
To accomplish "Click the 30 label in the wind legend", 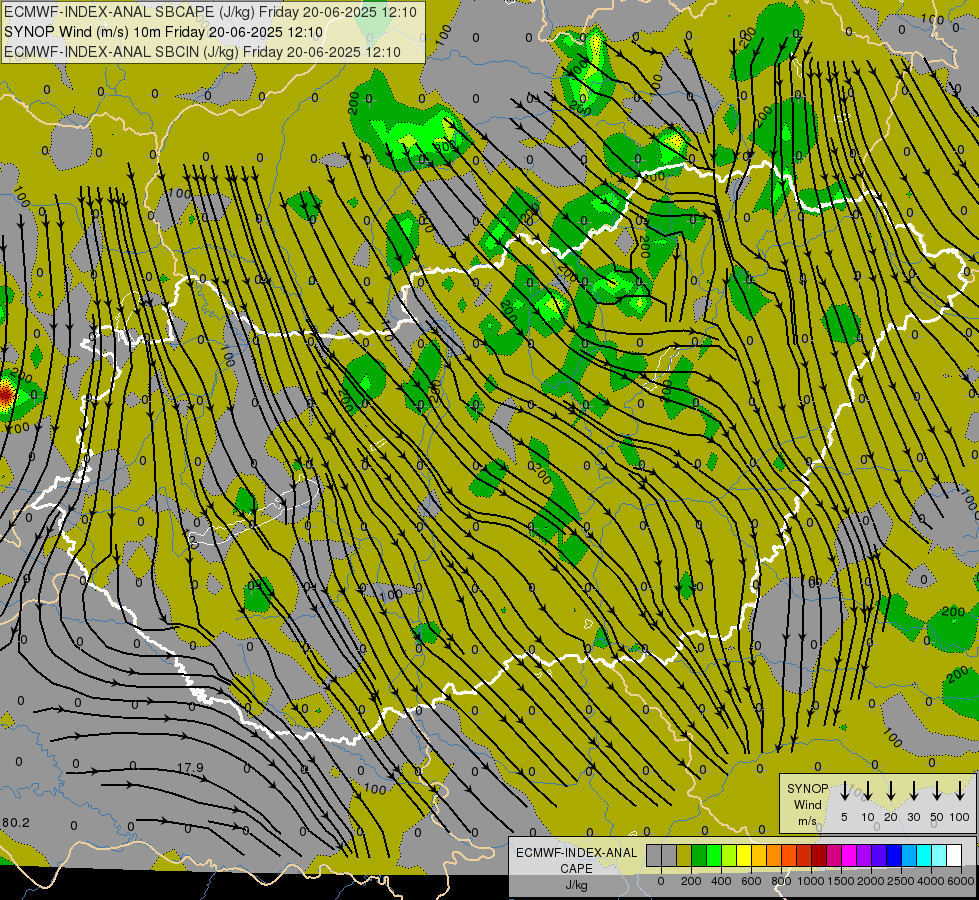I will 913,817.
